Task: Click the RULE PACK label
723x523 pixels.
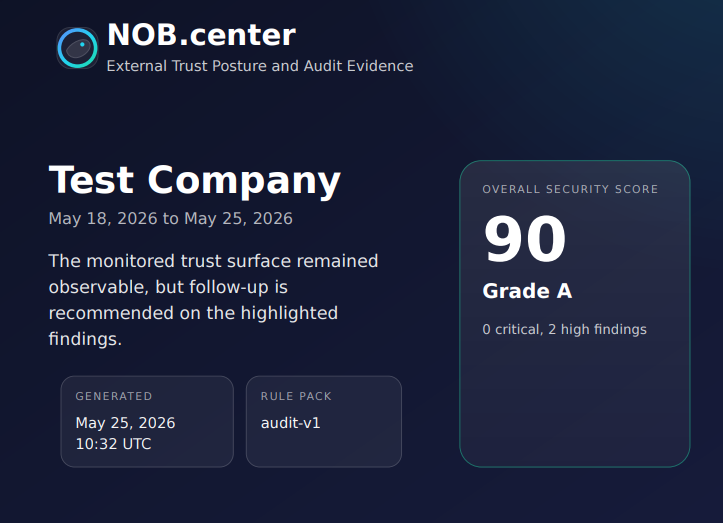Action: (296, 396)
